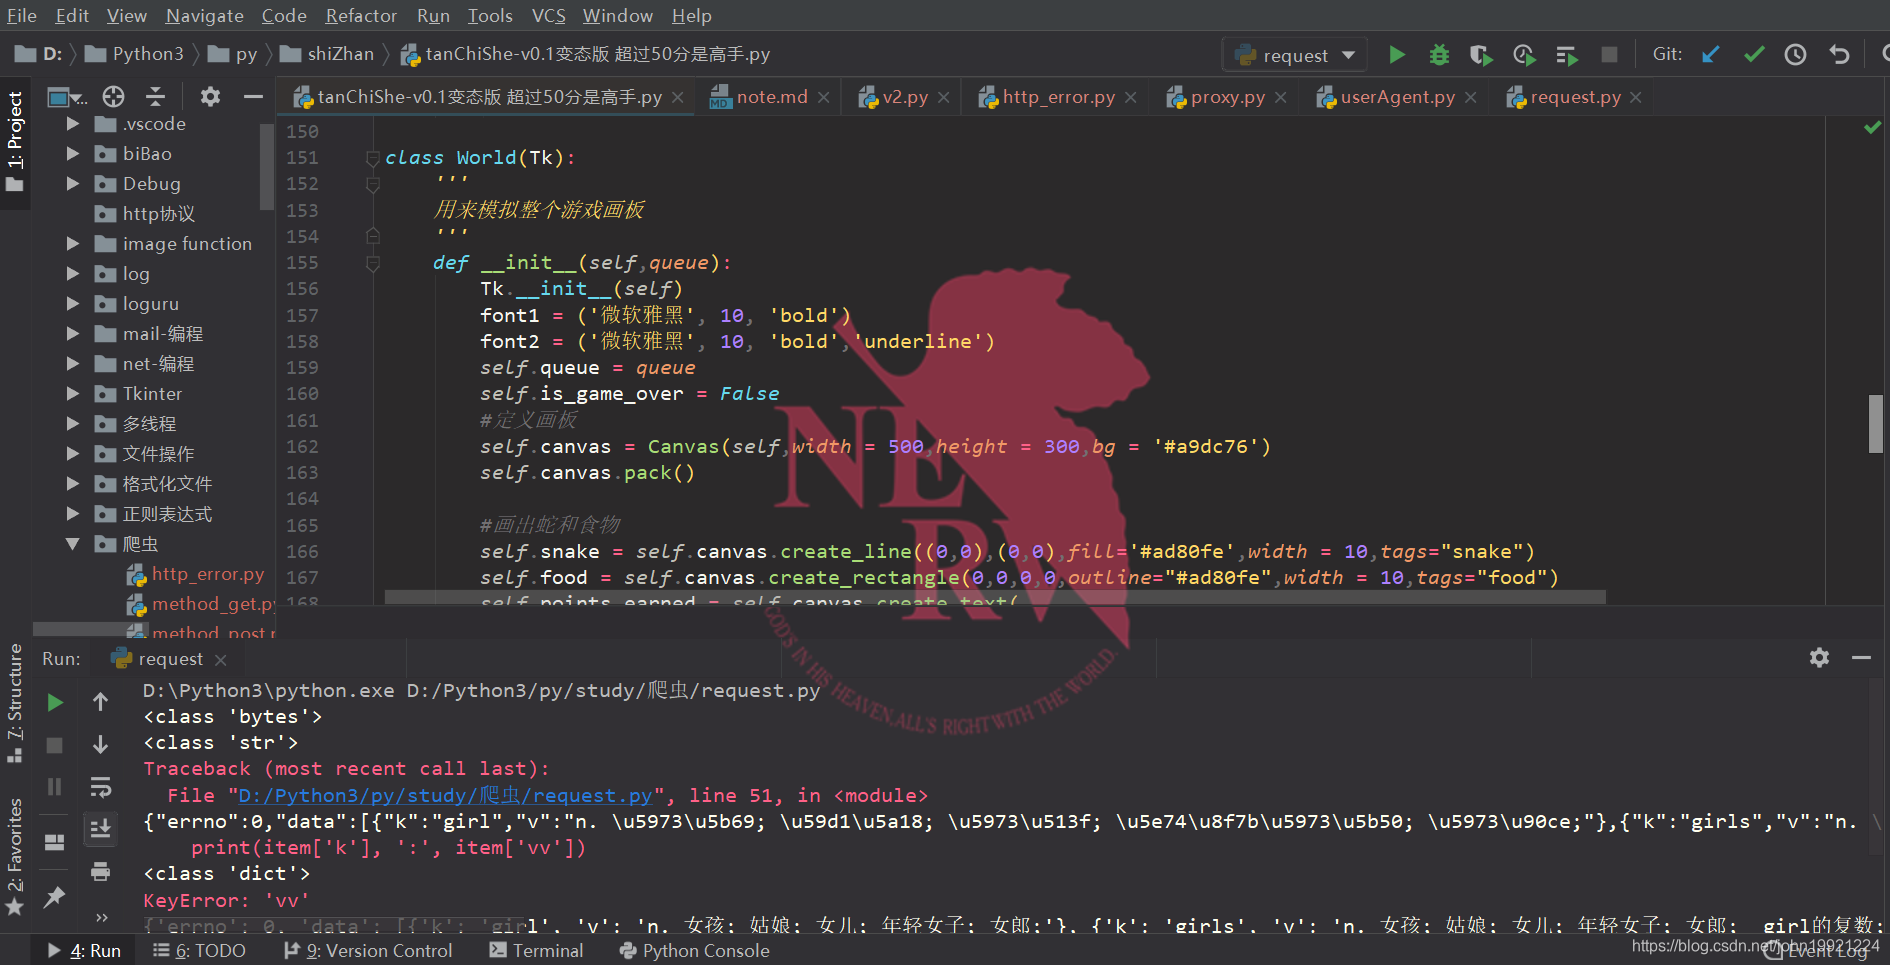Screen dimensions: 1890x965
Task: Click the concurrency run icon in toolbar
Action: click(x=1567, y=55)
